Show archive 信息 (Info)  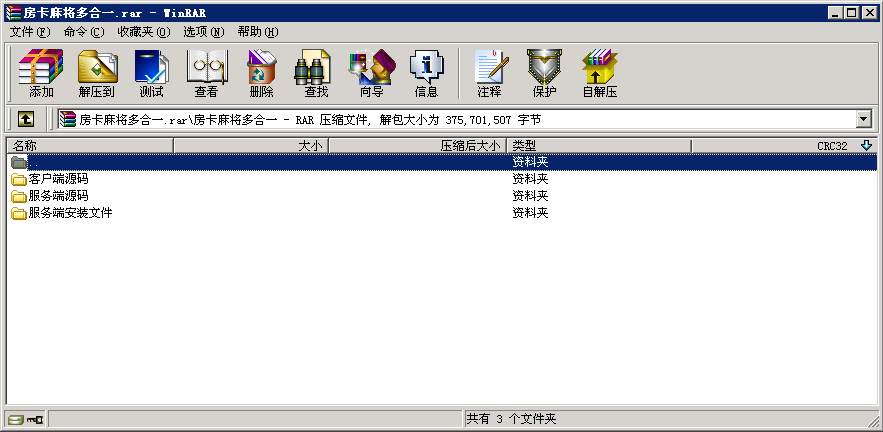click(x=426, y=73)
